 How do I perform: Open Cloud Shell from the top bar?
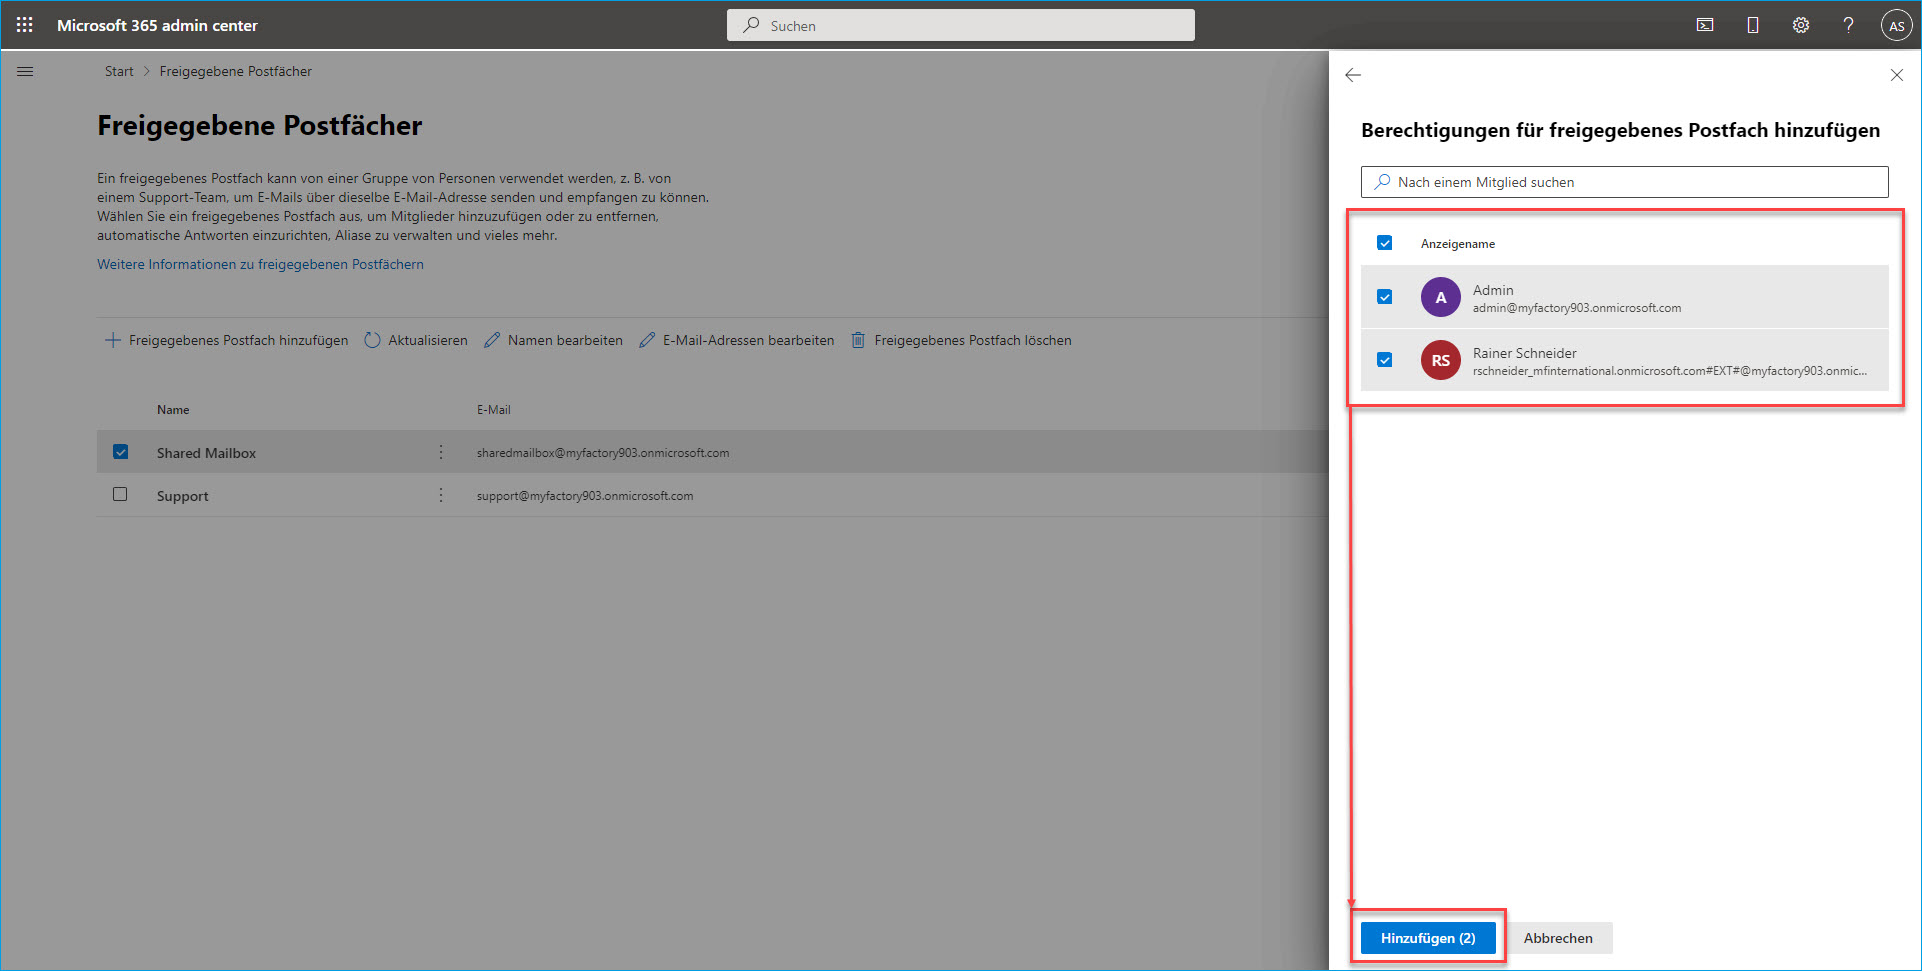coord(1705,25)
